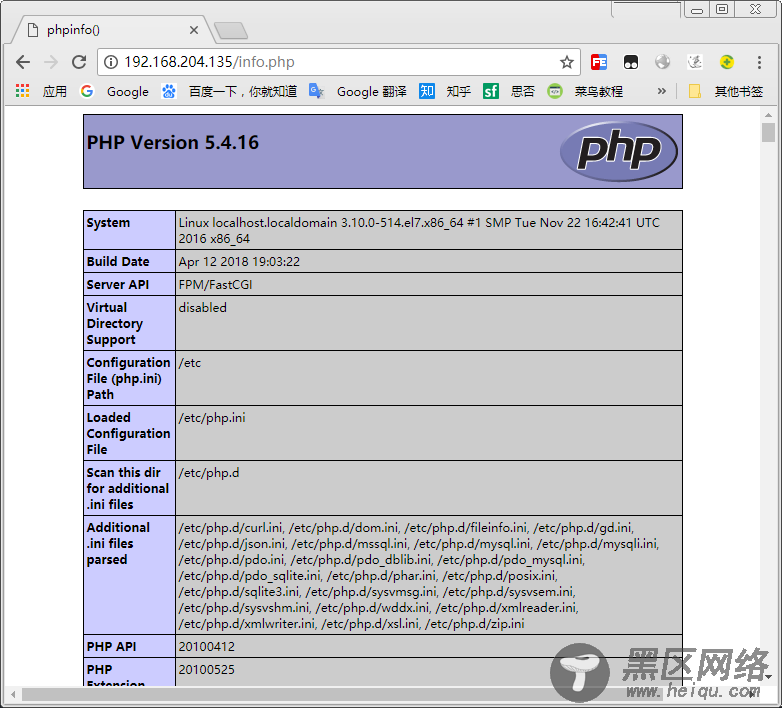Click the scroll-left arrow

pos(13,694)
